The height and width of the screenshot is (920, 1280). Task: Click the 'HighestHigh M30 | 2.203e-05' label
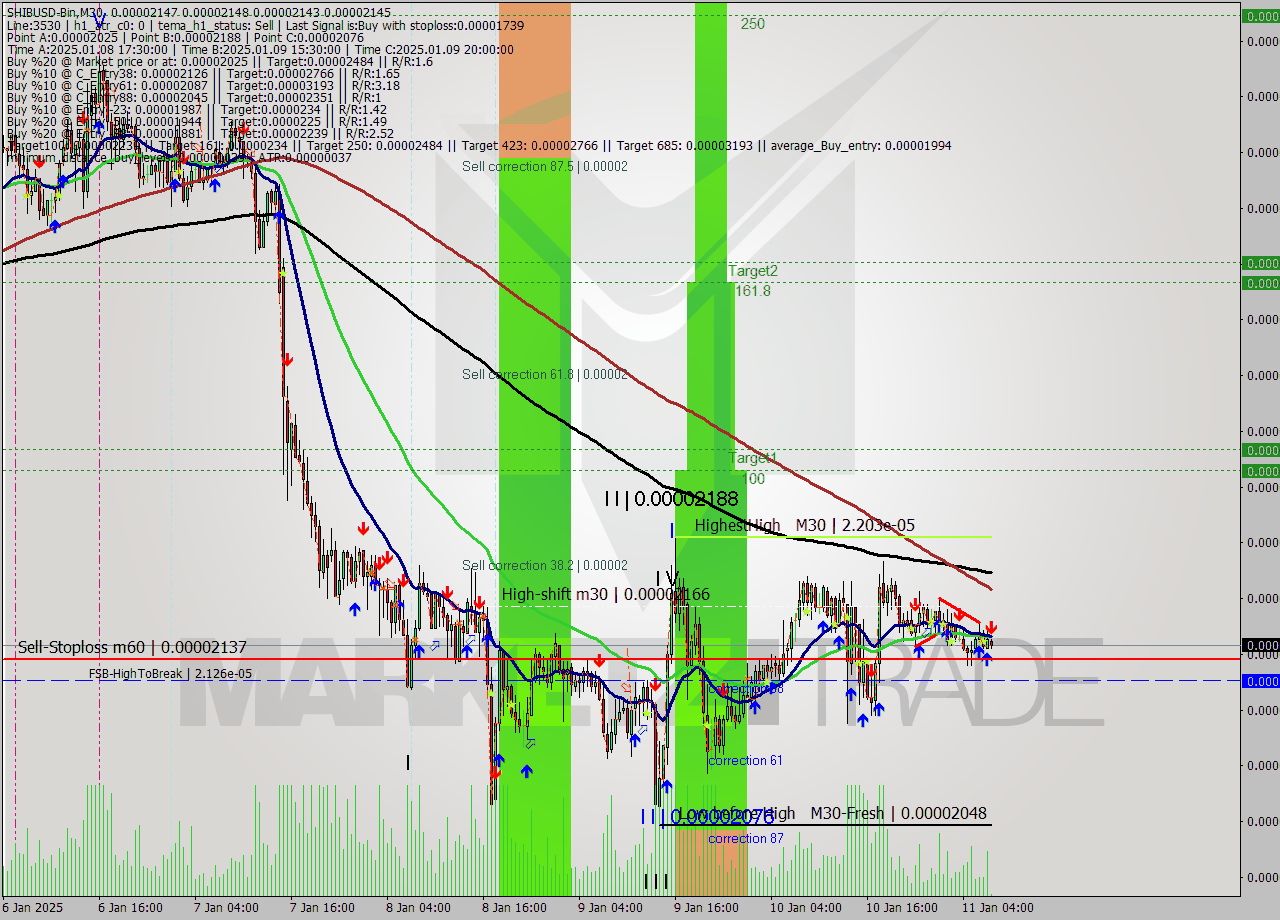tap(804, 525)
